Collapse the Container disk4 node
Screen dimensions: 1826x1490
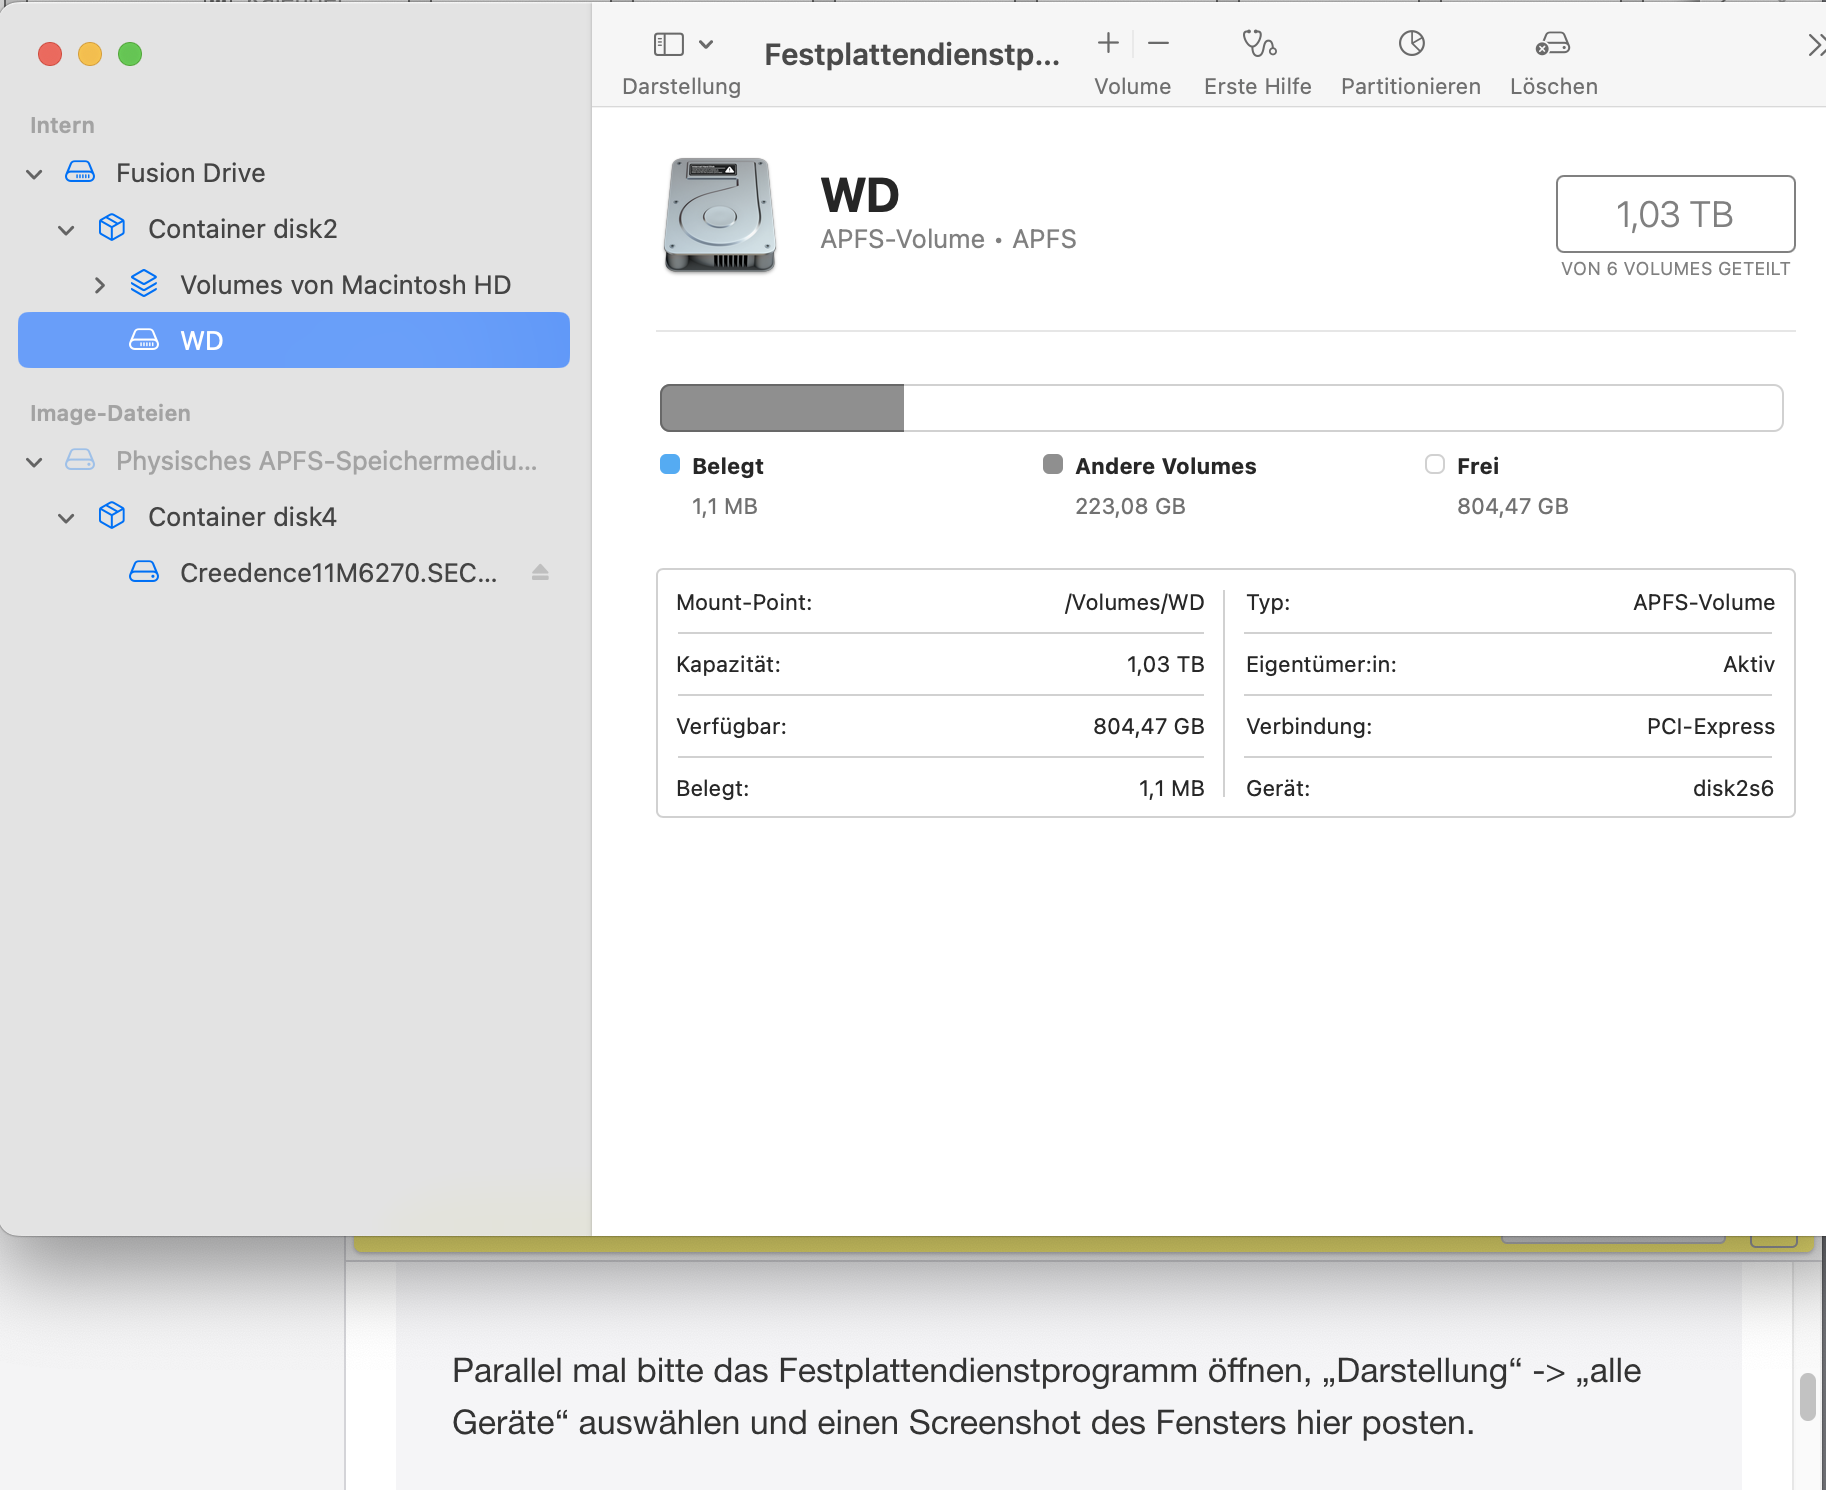66,518
